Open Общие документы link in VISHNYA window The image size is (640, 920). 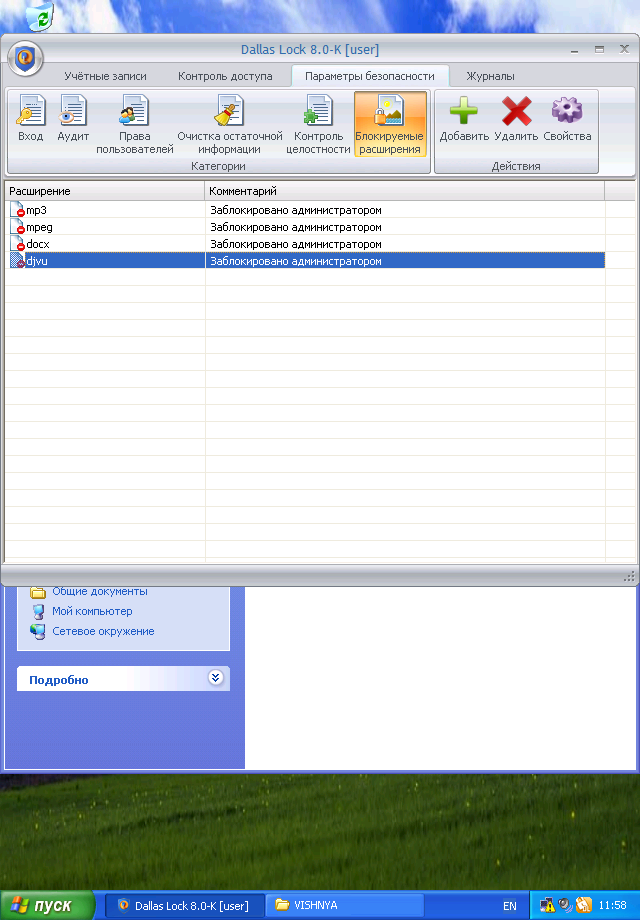pos(100,591)
